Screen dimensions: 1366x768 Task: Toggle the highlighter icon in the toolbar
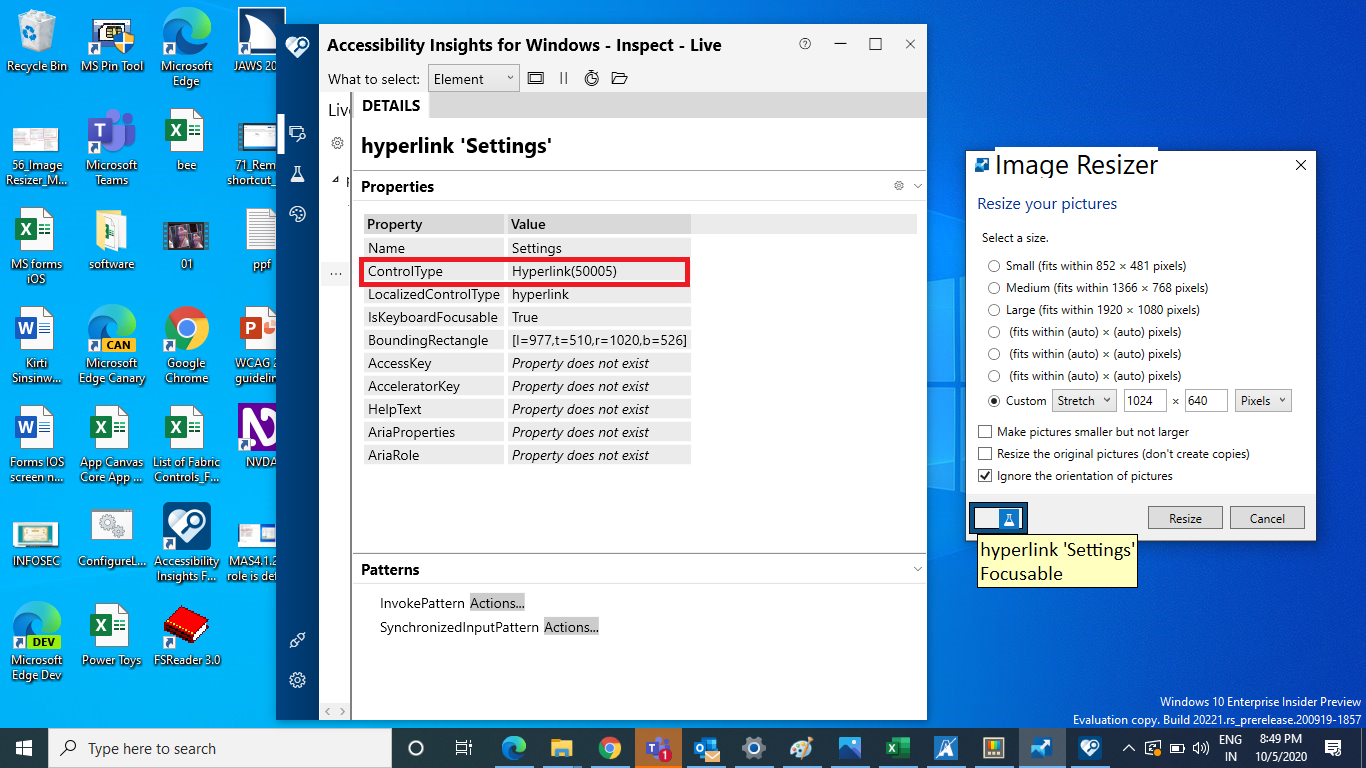536,78
